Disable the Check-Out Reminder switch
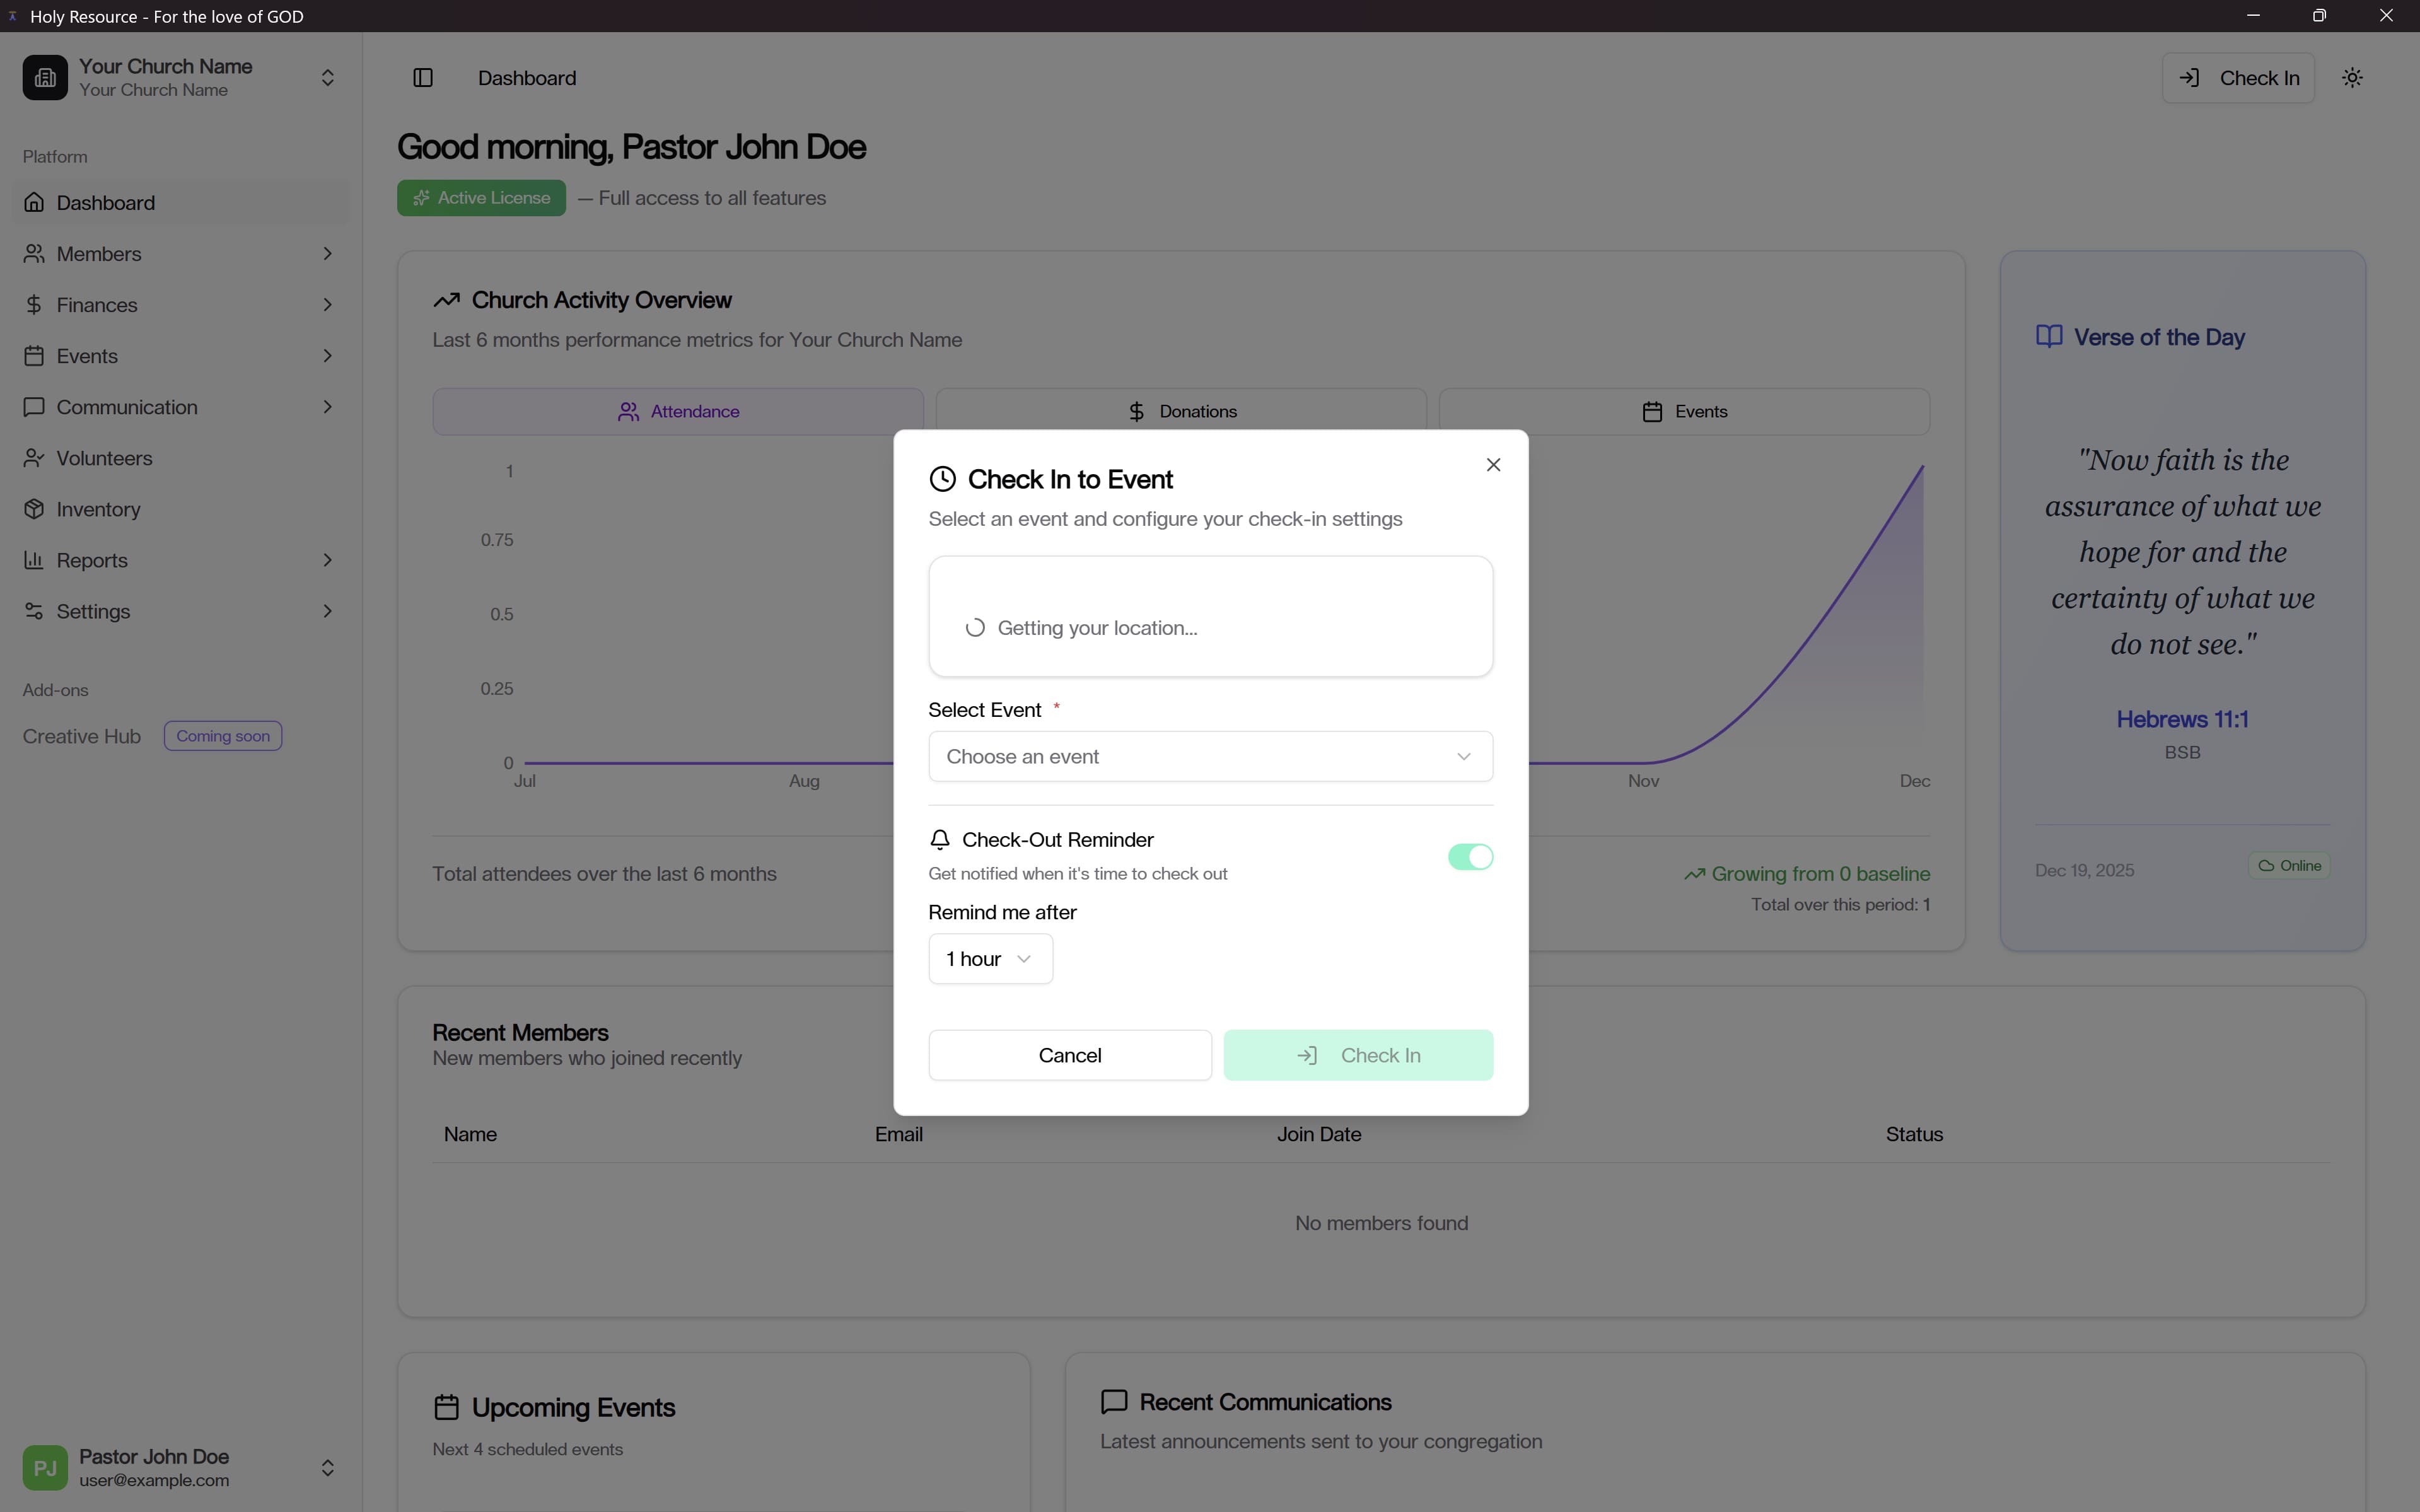The image size is (2420, 1512). 1470,857
